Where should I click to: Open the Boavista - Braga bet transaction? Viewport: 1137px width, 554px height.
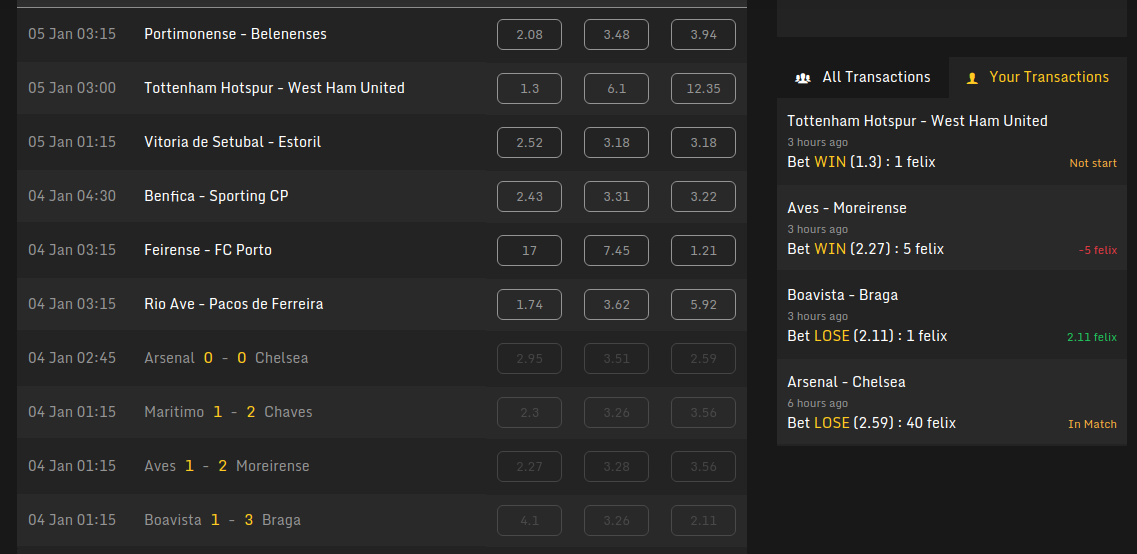(952, 315)
